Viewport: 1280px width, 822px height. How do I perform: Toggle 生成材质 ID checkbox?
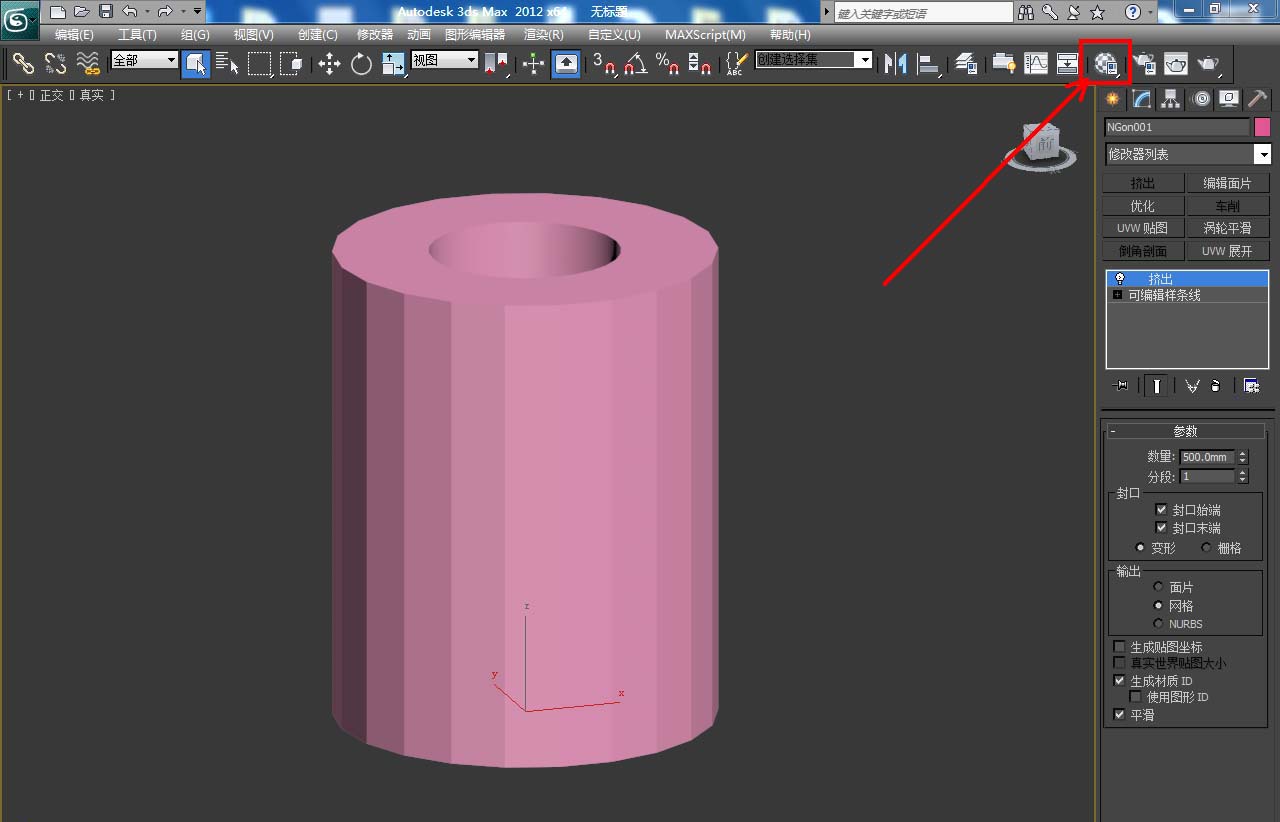tap(1120, 681)
